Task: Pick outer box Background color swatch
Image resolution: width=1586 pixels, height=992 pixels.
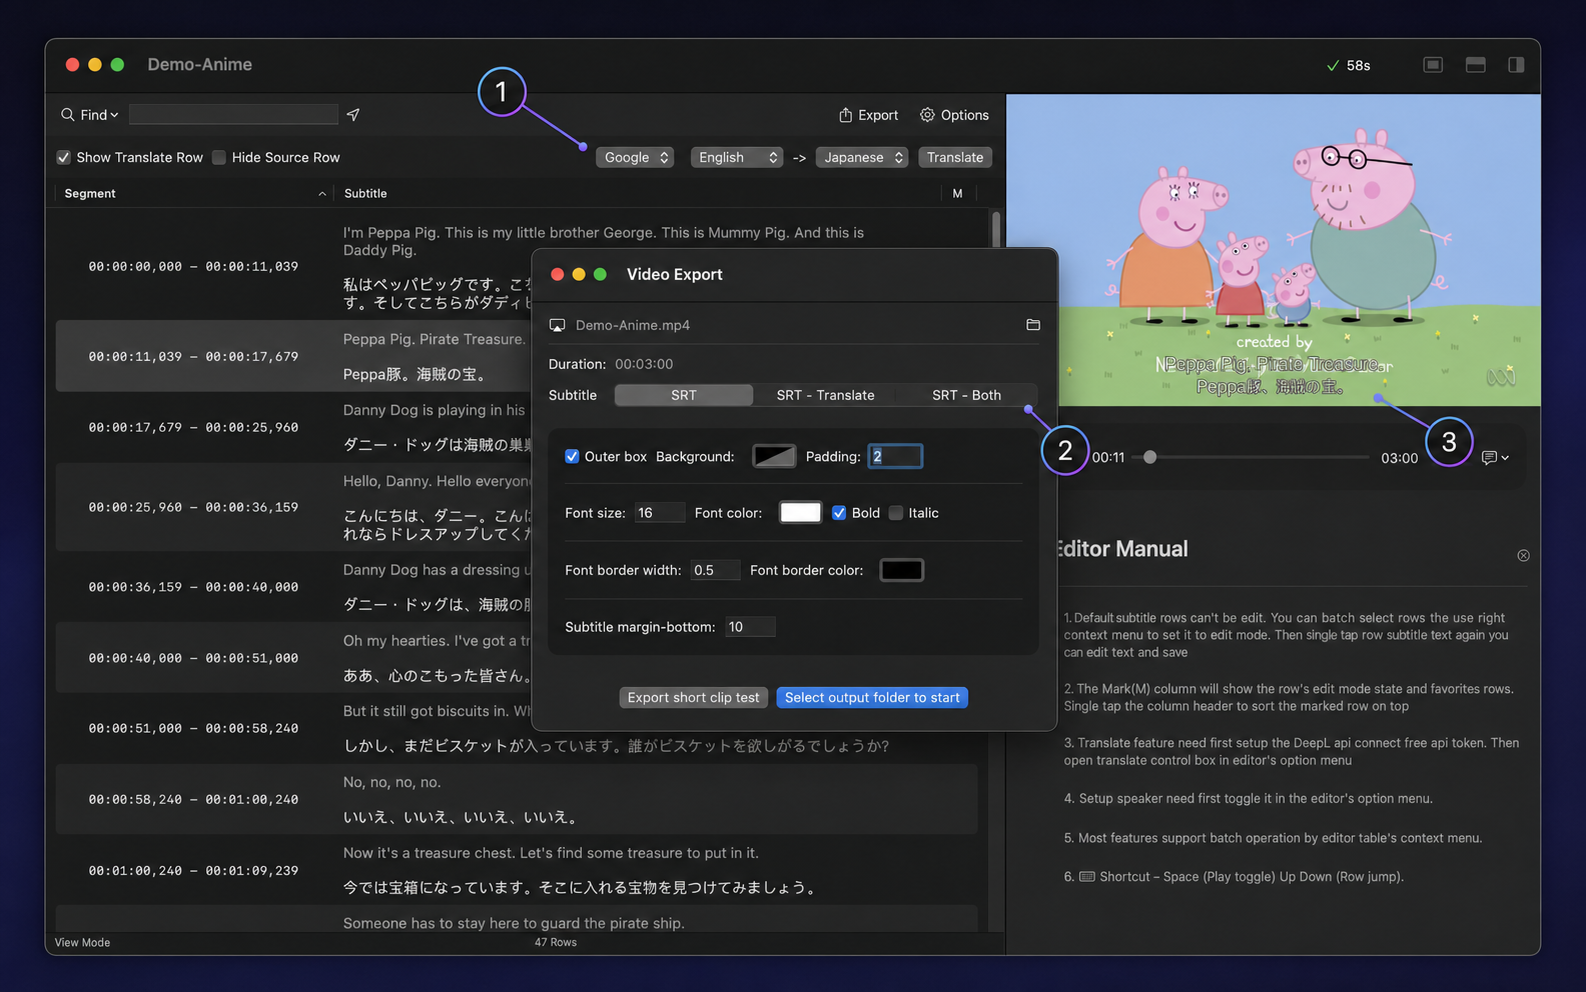Action: (774, 457)
